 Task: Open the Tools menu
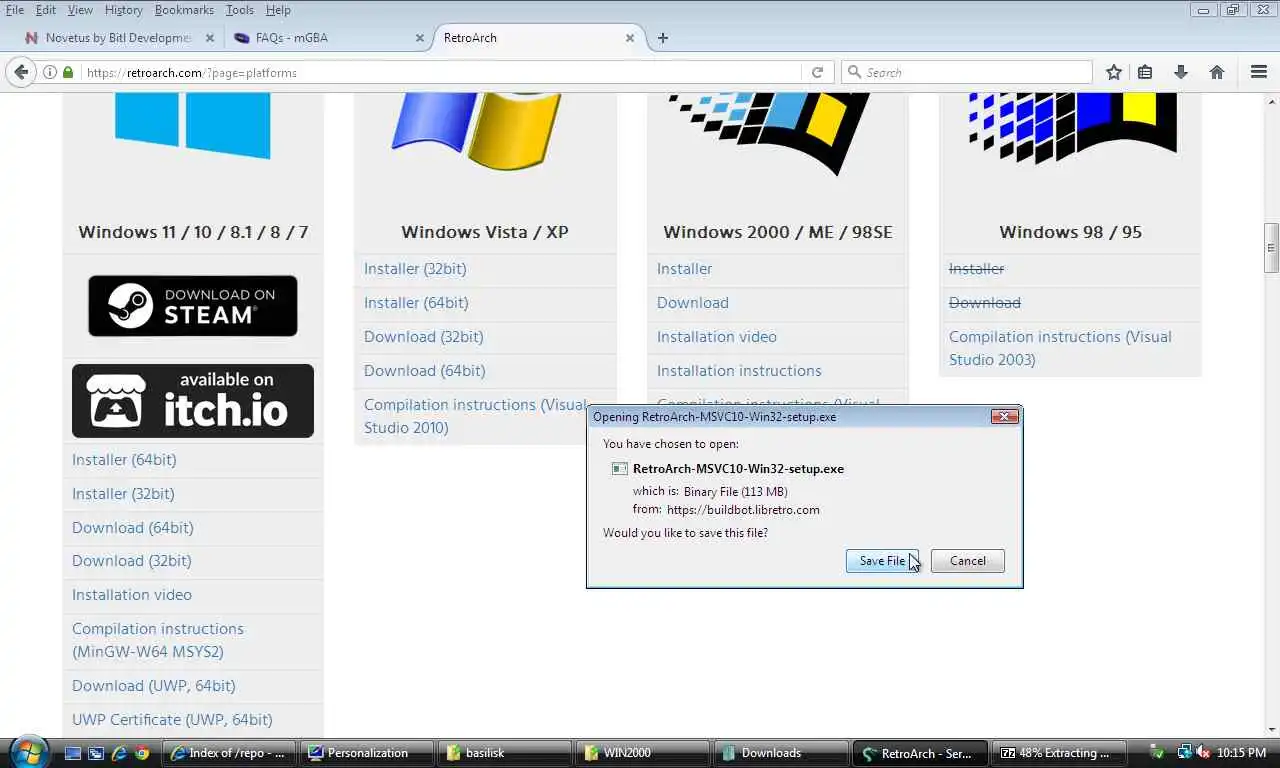coord(239,10)
